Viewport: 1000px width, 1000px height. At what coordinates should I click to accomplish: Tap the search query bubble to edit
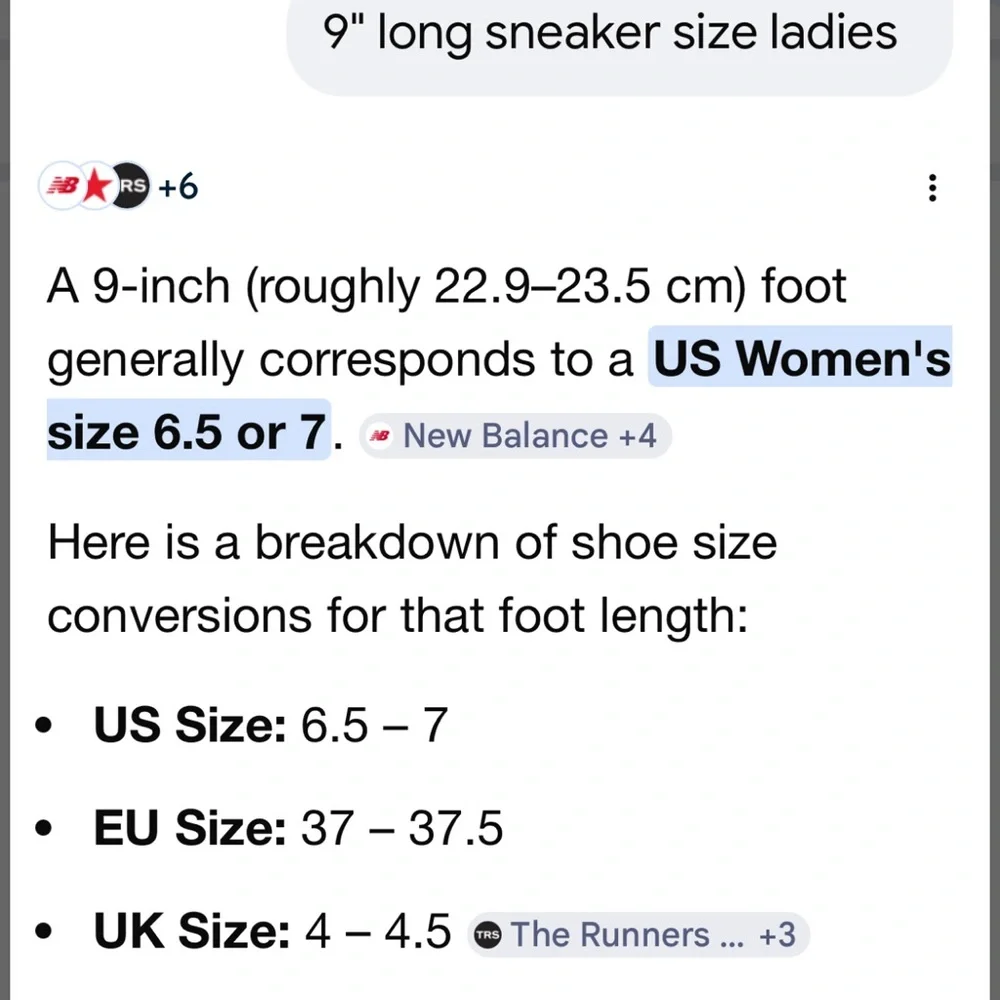click(x=611, y=36)
